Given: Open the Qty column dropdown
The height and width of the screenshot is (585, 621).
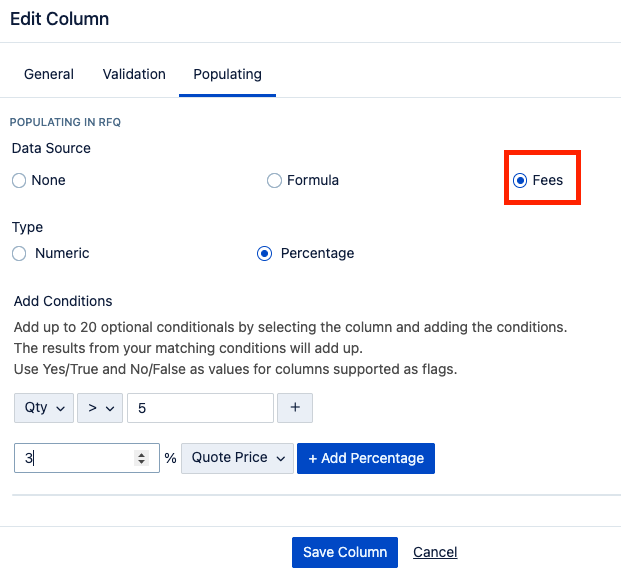Looking at the screenshot, I should coord(44,408).
